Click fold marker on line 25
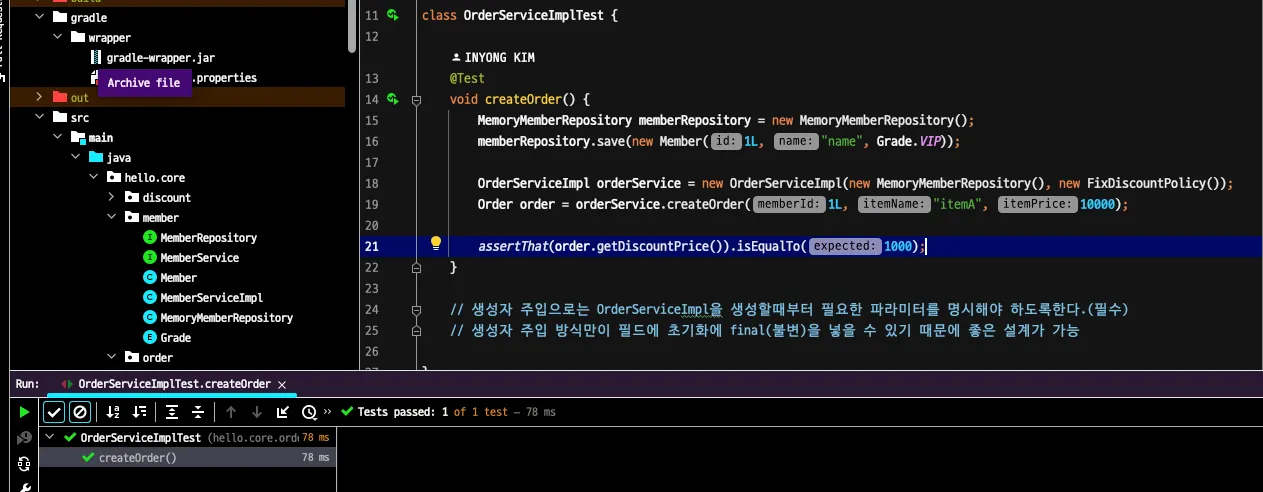Screen dimensions: 1263x492 coord(416,330)
